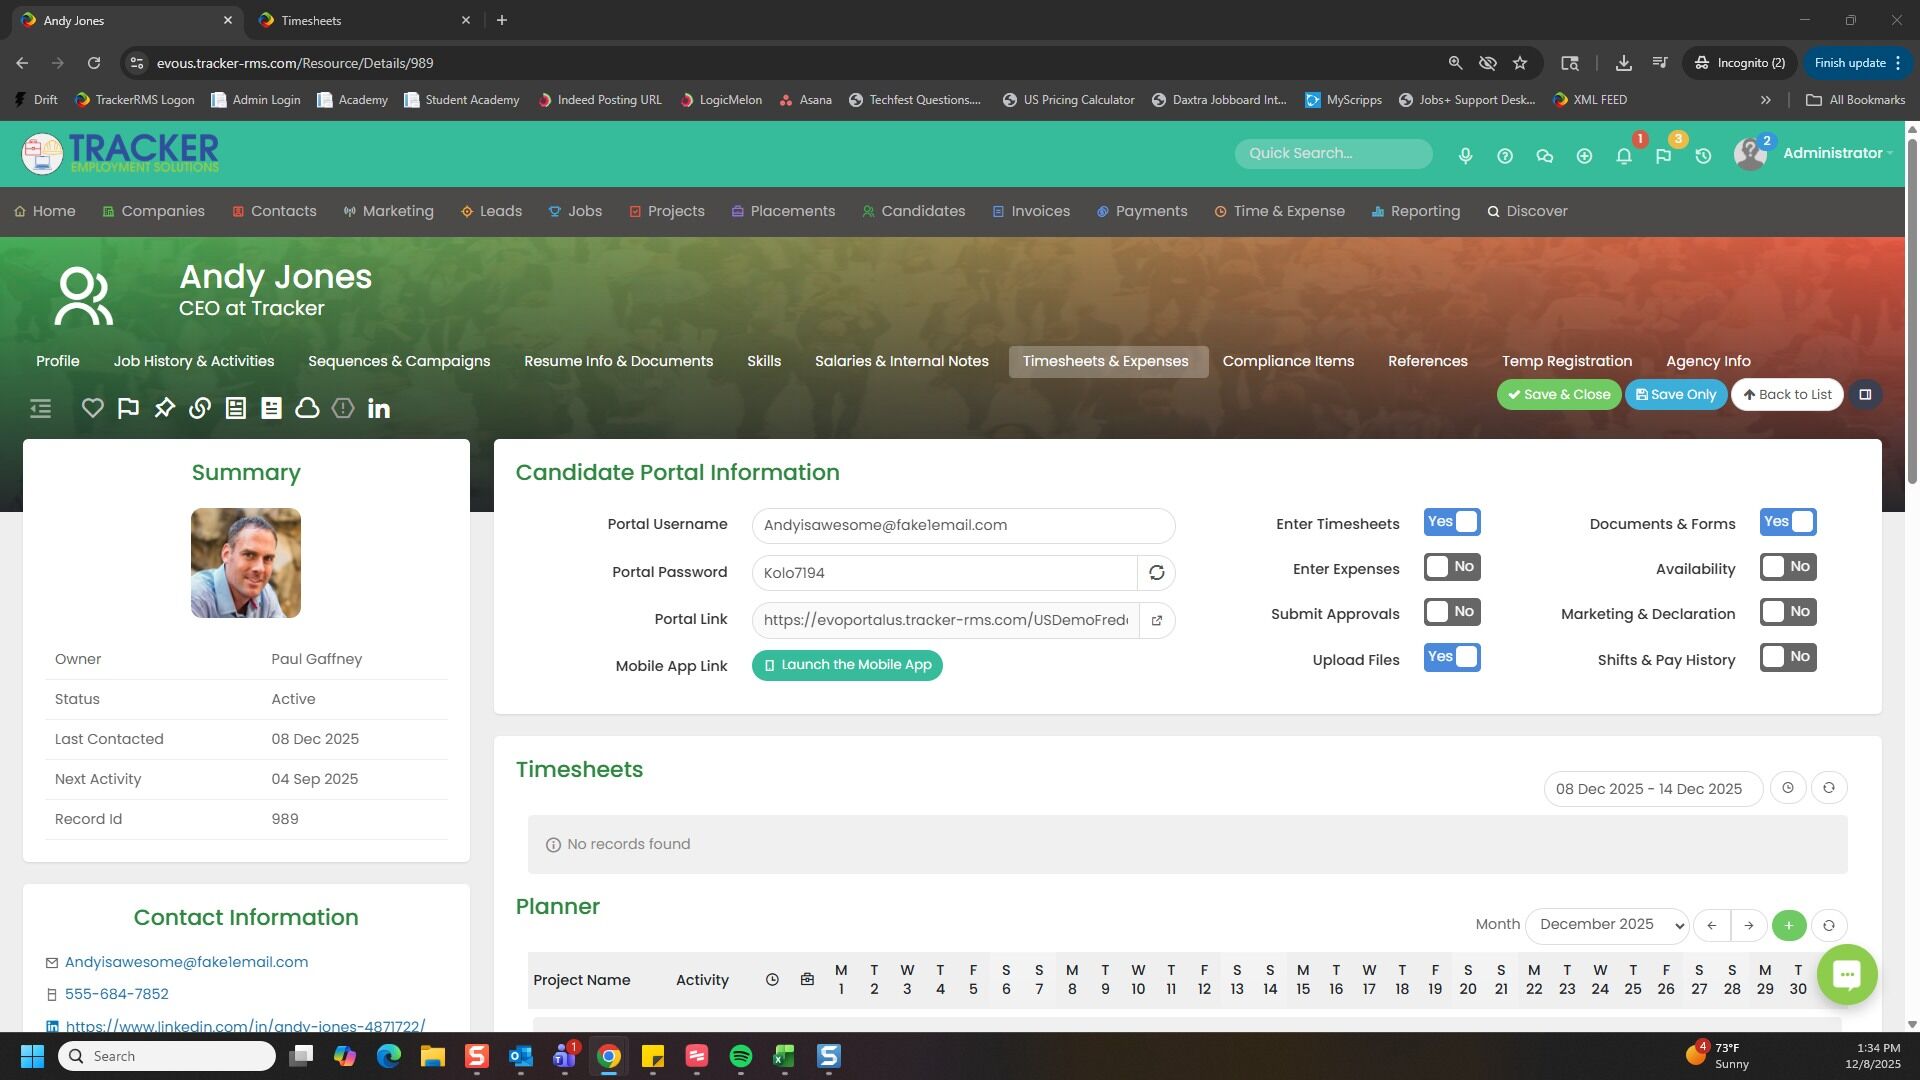Click the Save & Close button
The height and width of the screenshot is (1080, 1920).
tap(1558, 394)
